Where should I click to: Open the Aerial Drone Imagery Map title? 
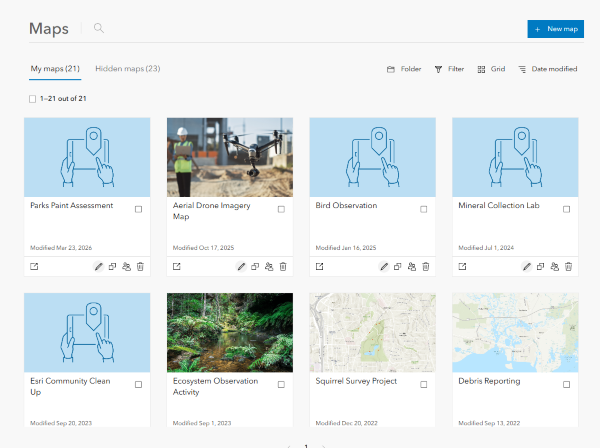coord(211,211)
